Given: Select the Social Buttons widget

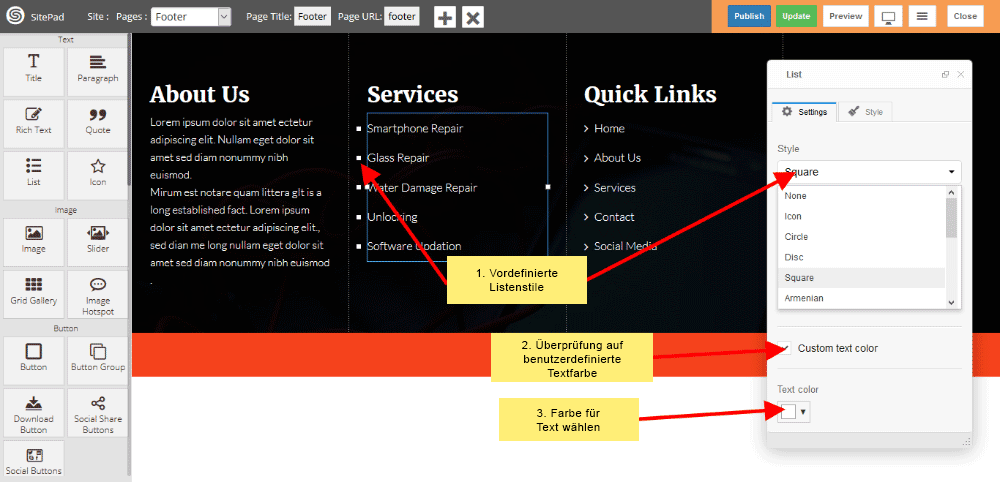Looking at the screenshot, I should click(34, 460).
